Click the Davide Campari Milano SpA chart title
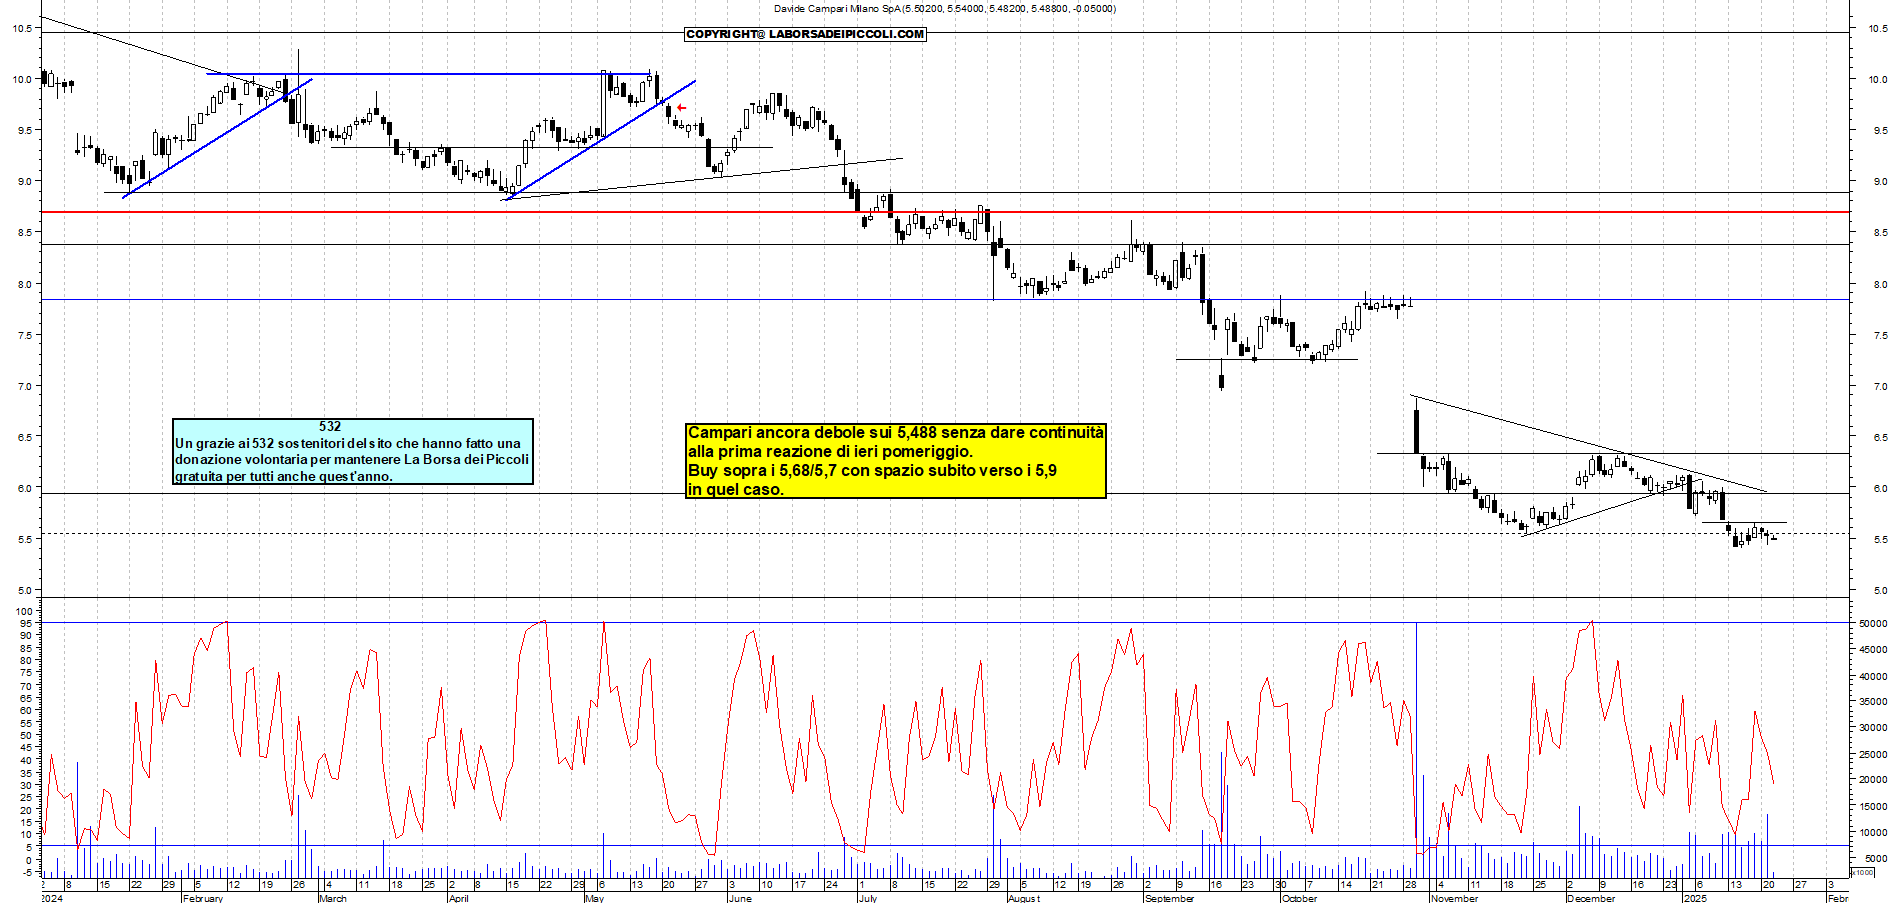Viewport: 1890px width, 903px height. [944, 8]
